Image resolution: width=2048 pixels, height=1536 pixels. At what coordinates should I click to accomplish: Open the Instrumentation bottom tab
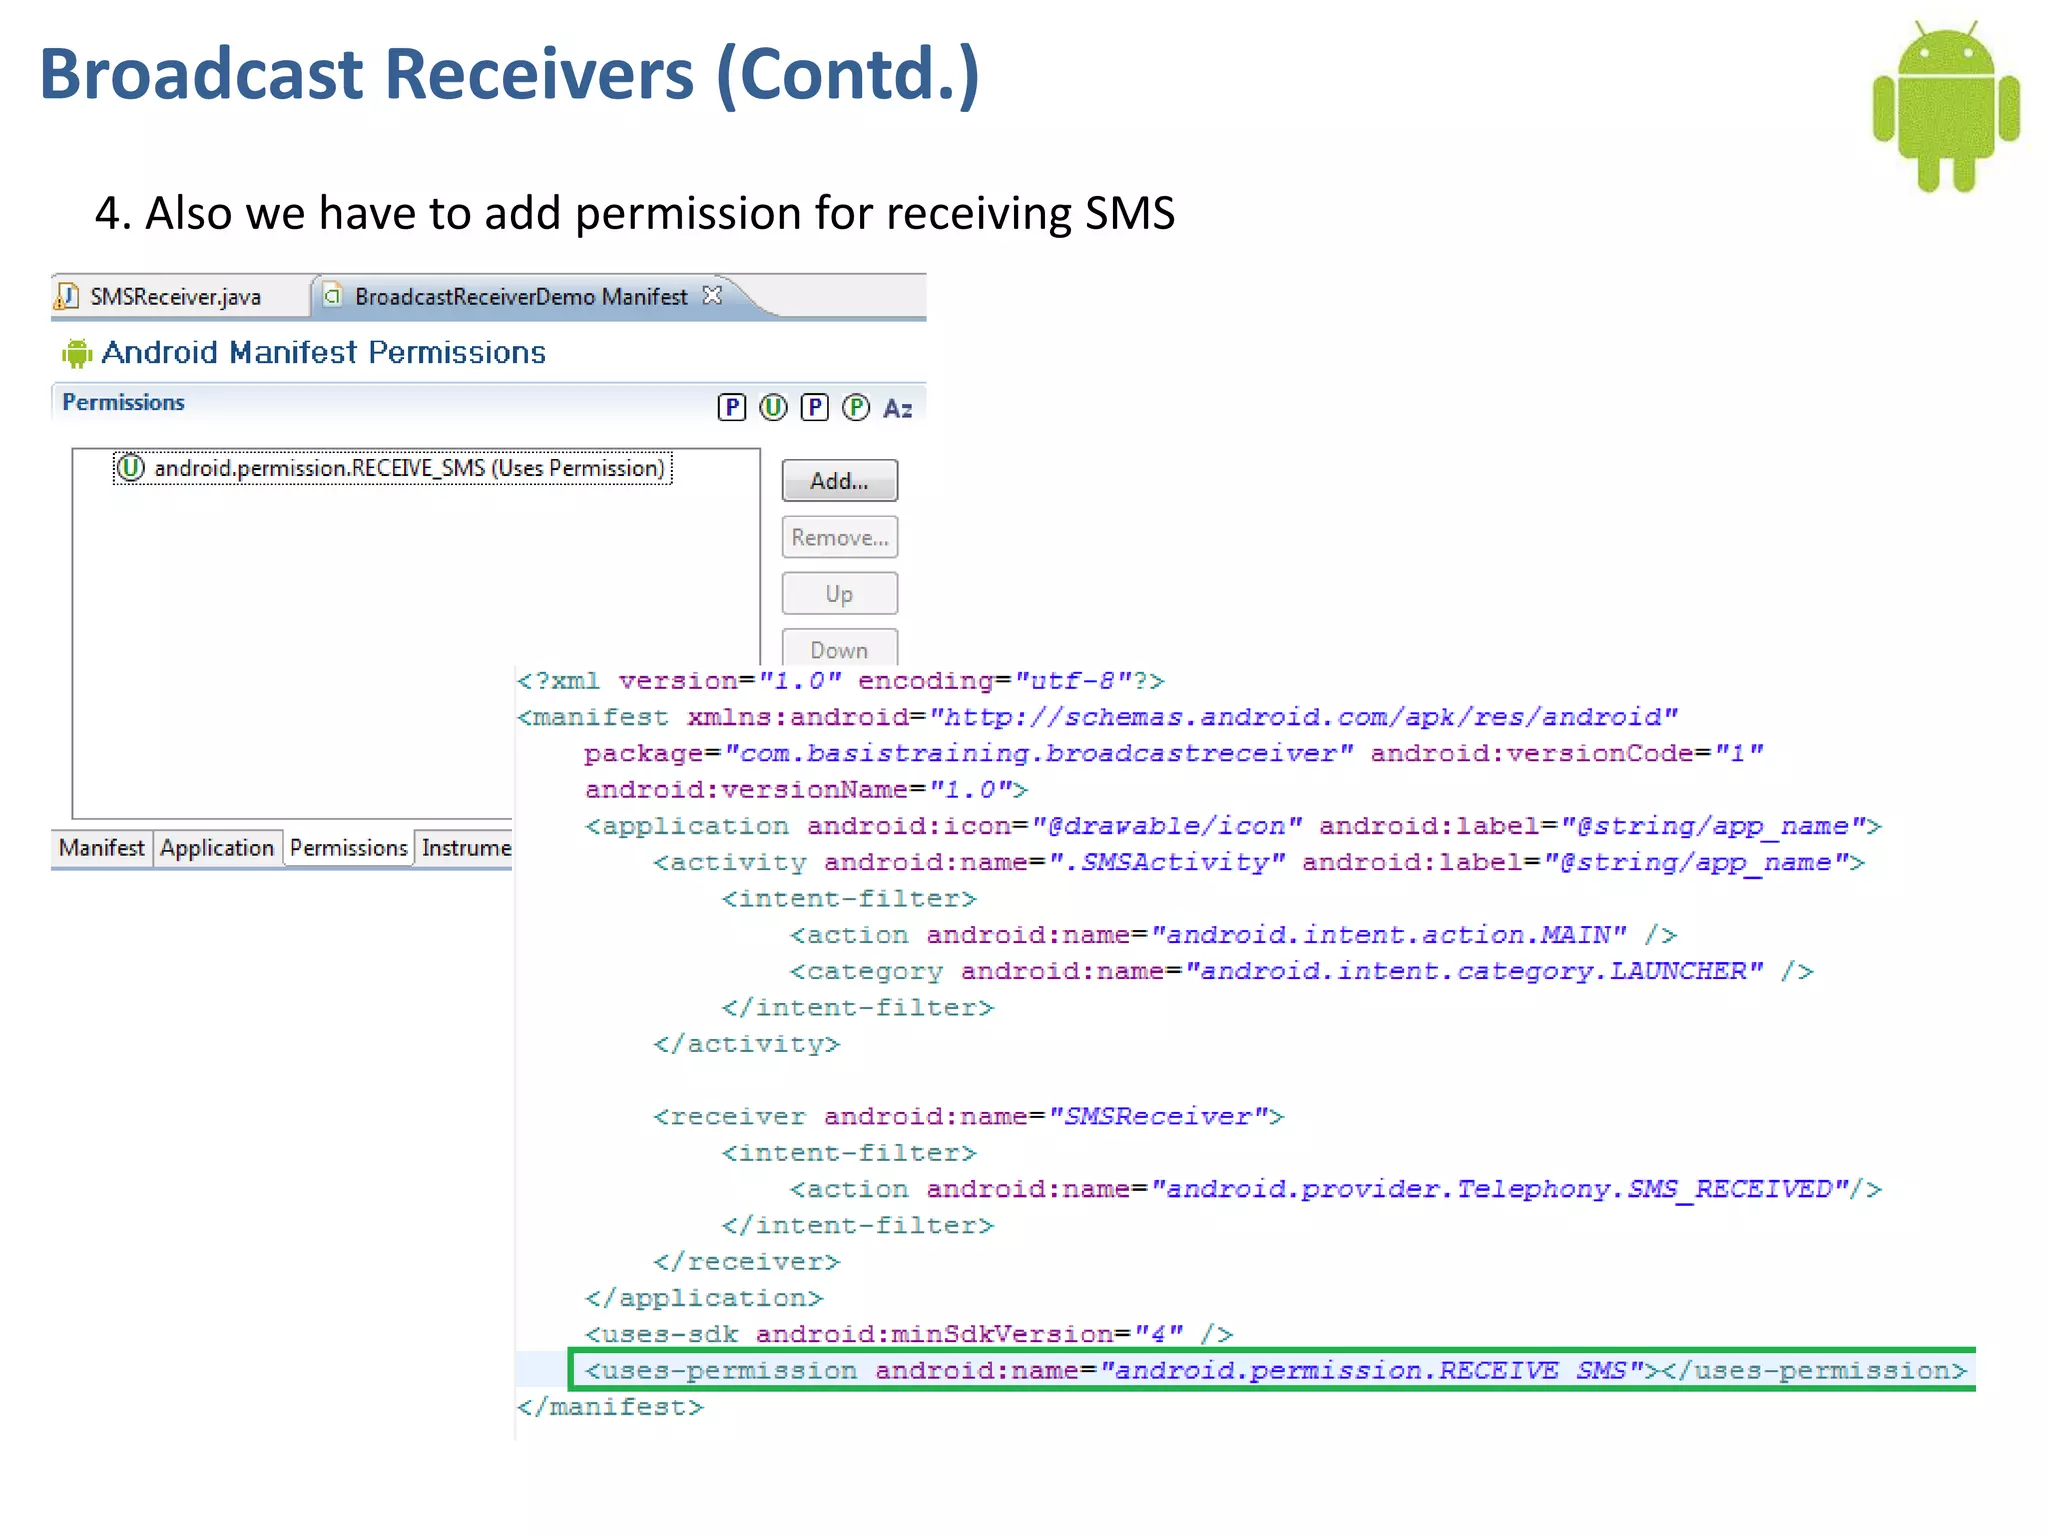465,848
